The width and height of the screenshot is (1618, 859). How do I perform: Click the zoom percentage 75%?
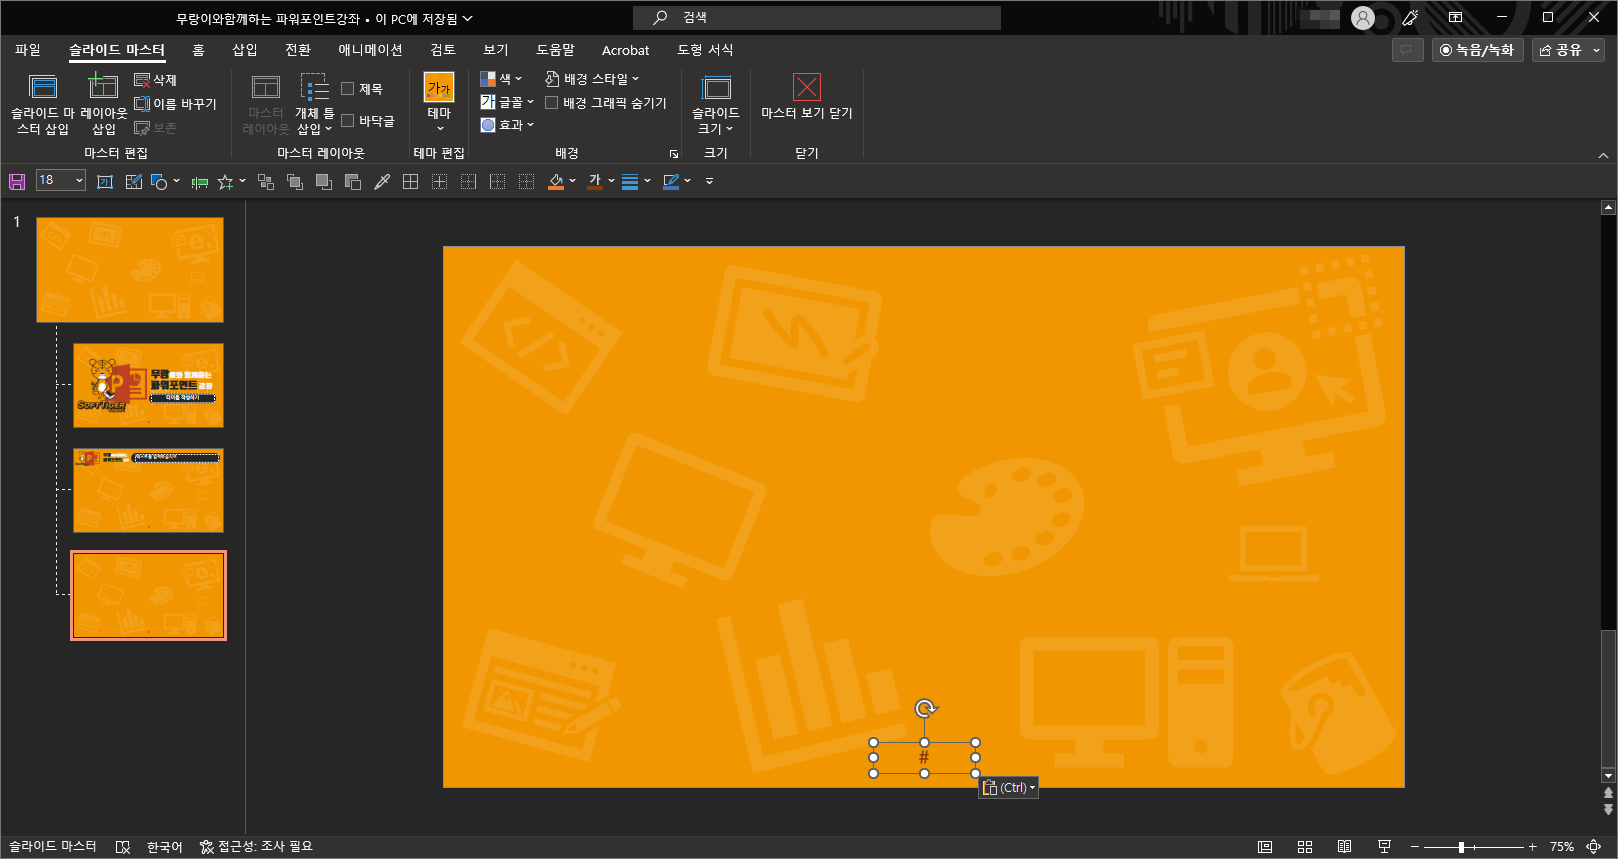[x=1562, y=847]
